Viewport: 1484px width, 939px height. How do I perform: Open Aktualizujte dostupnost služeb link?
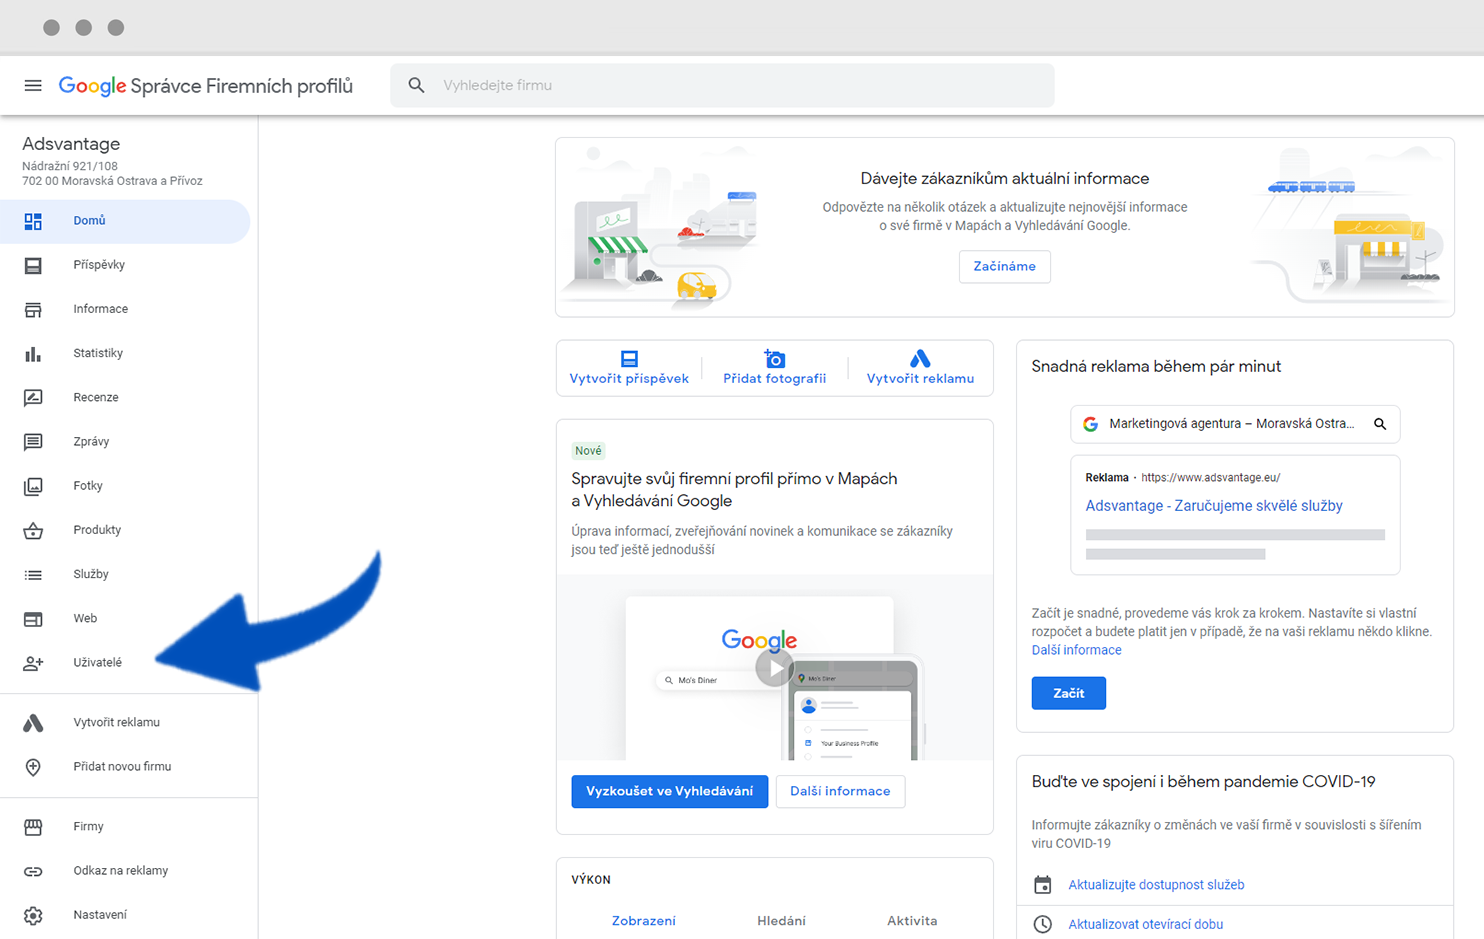[1156, 885]
